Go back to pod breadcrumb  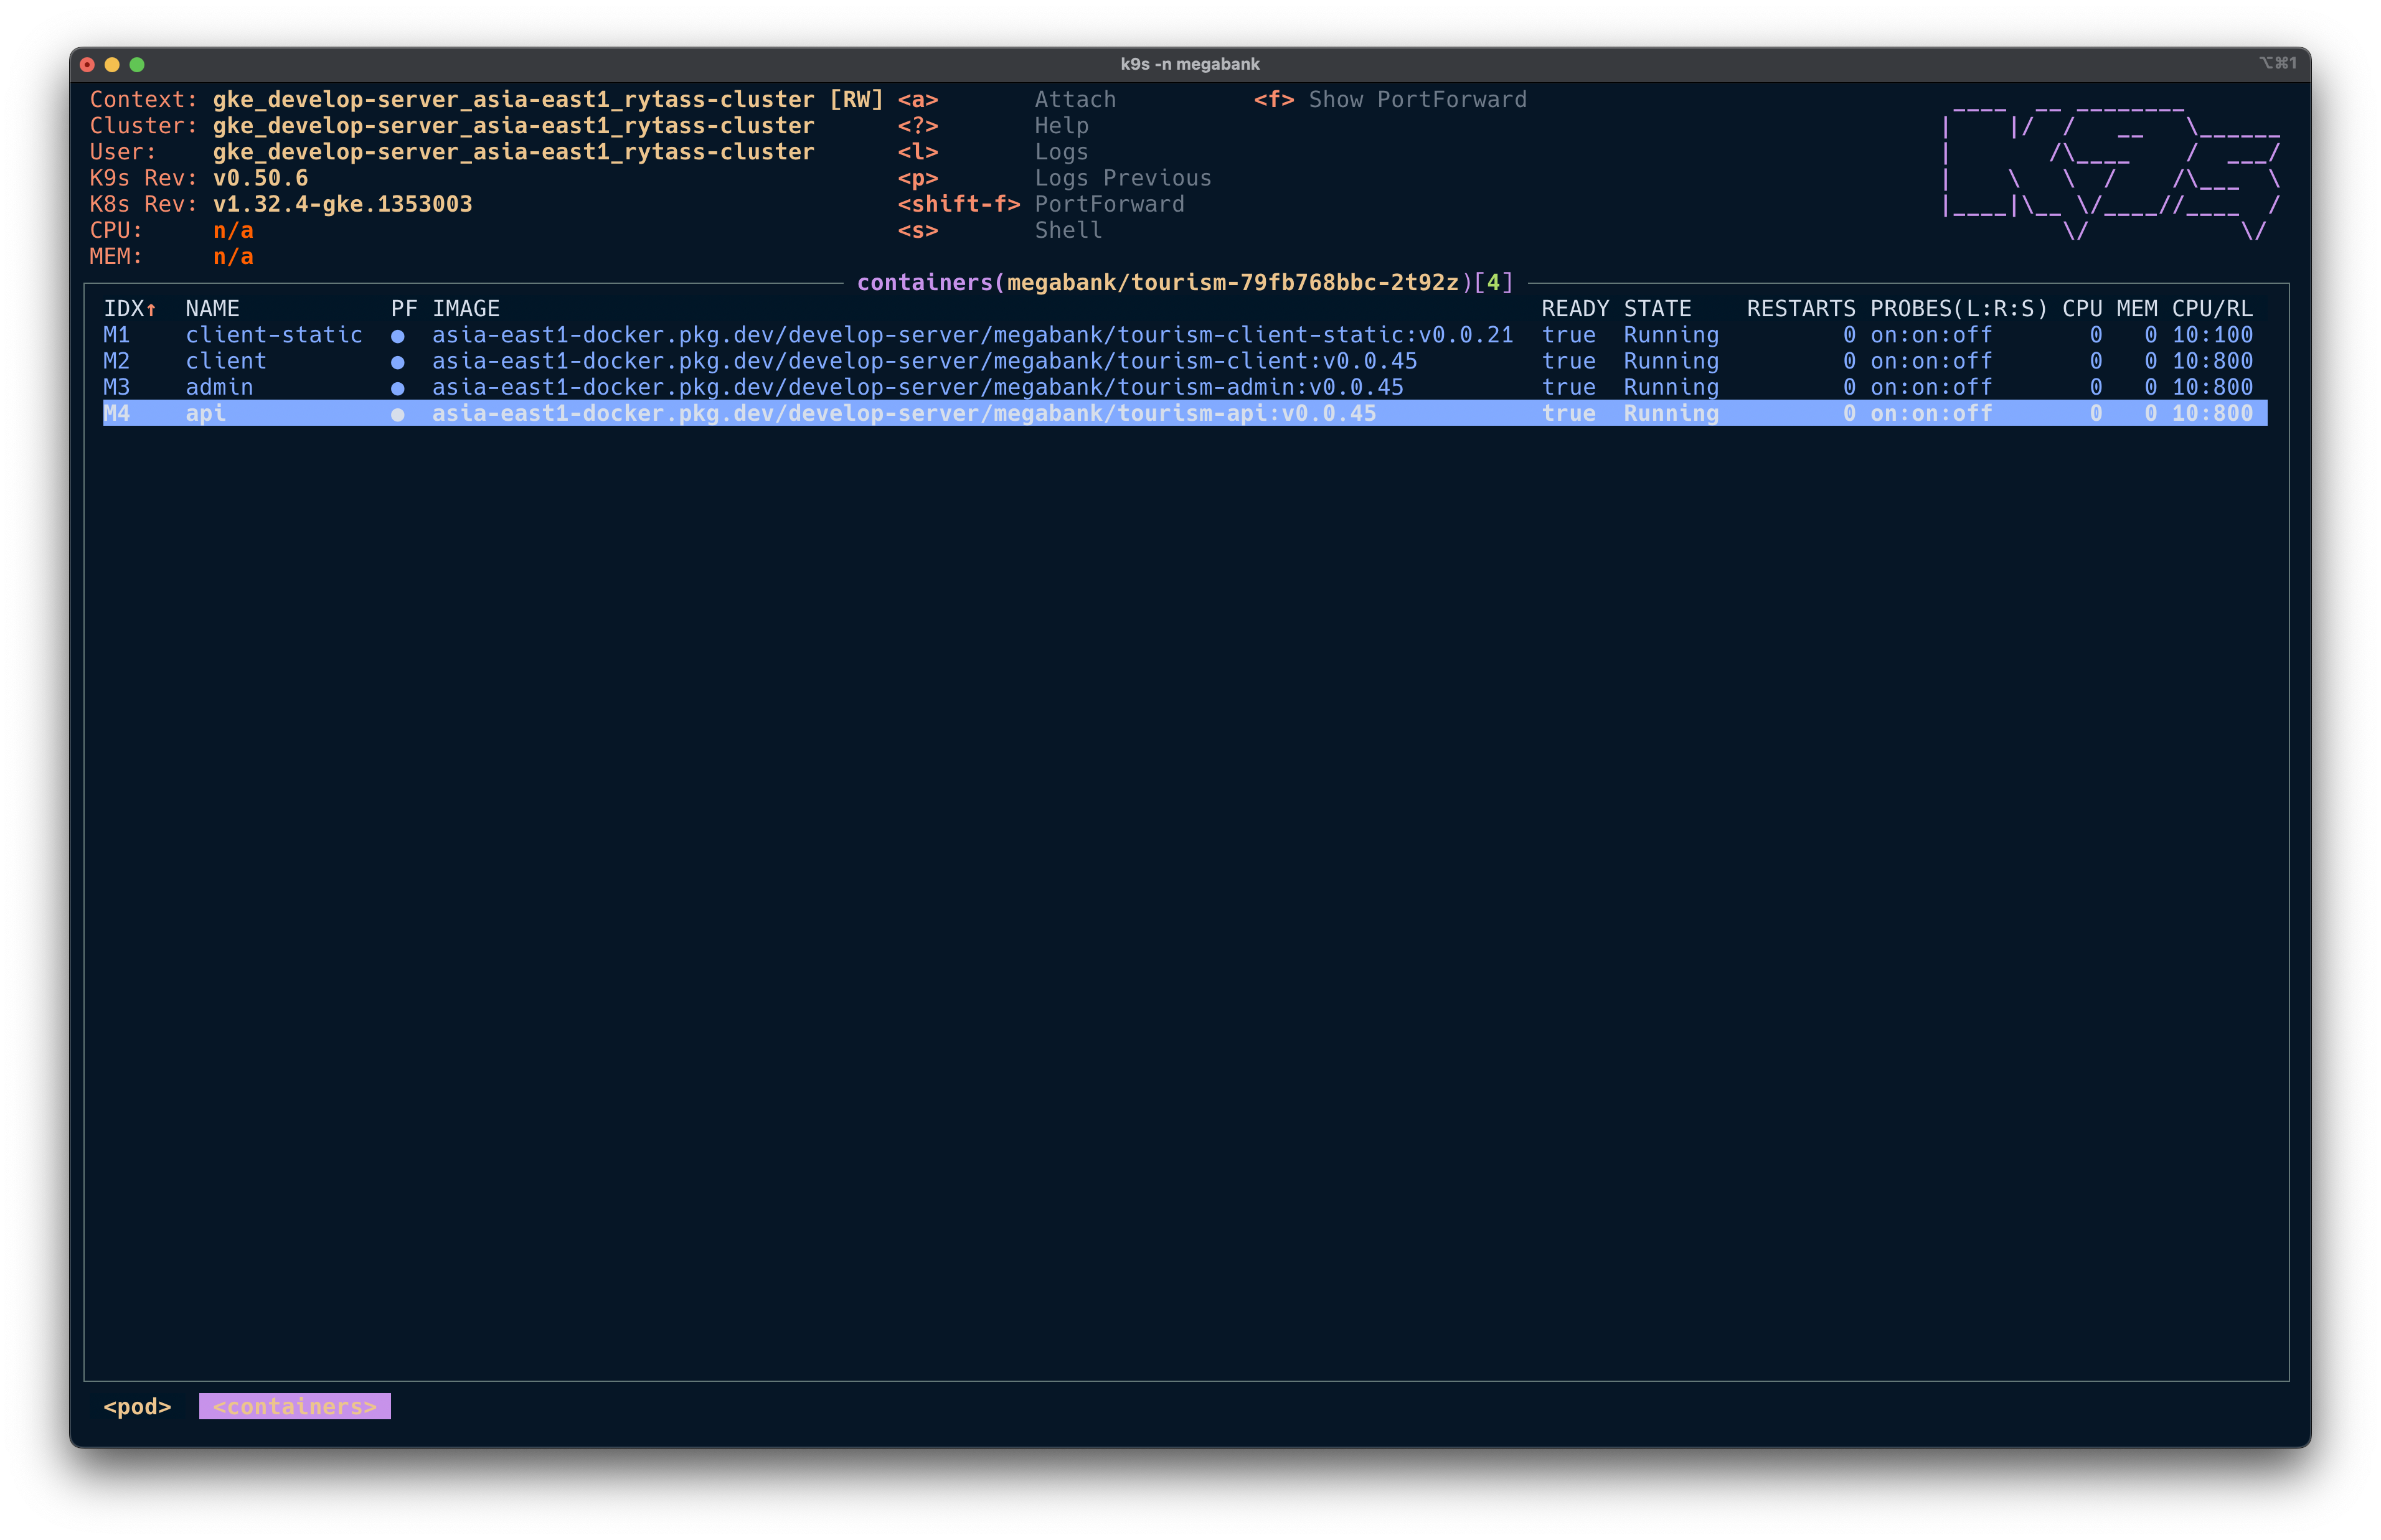[137, 1406]
